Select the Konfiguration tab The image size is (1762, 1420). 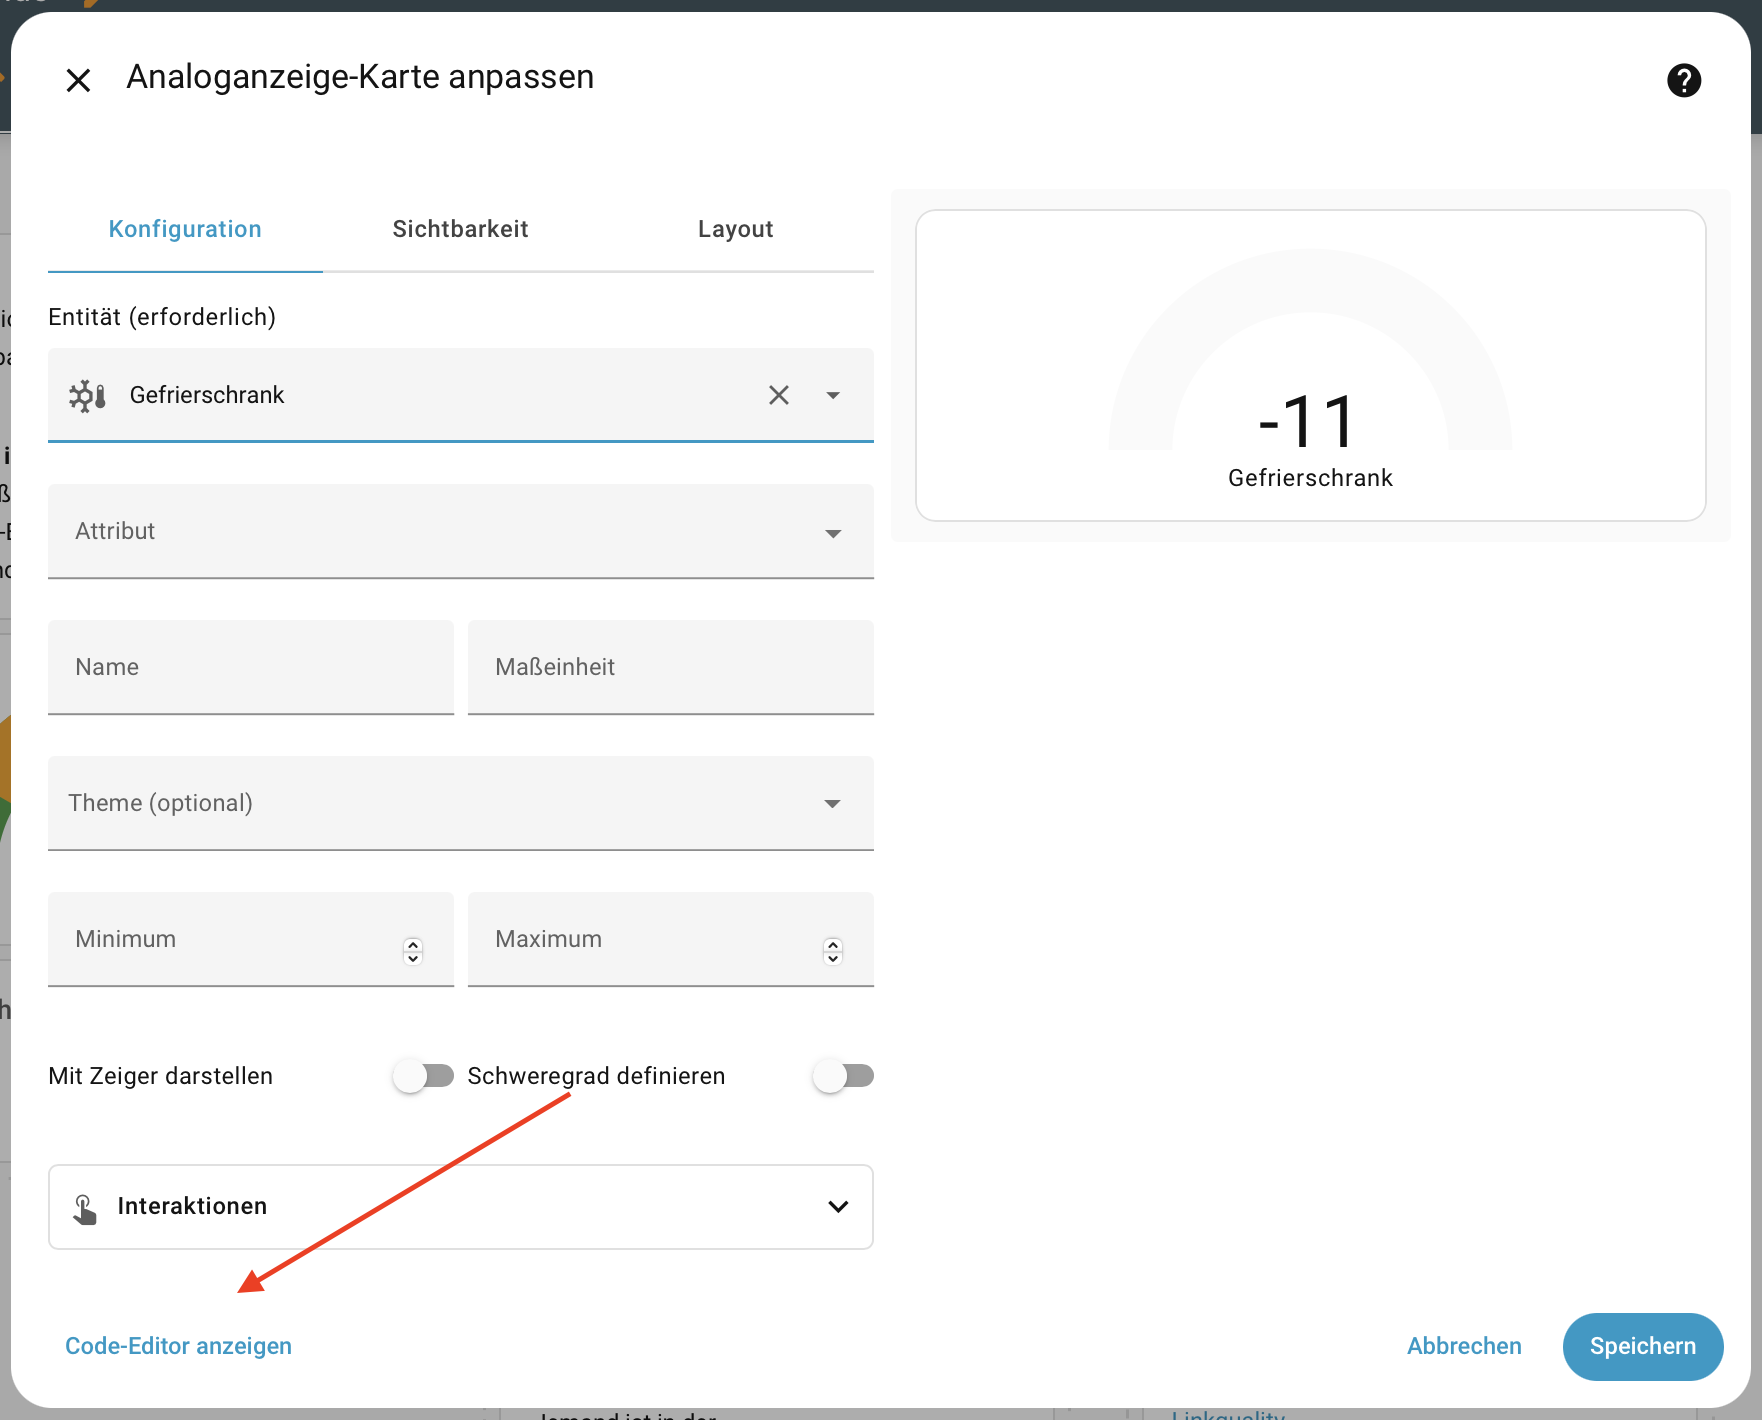(x=185, y=229)
